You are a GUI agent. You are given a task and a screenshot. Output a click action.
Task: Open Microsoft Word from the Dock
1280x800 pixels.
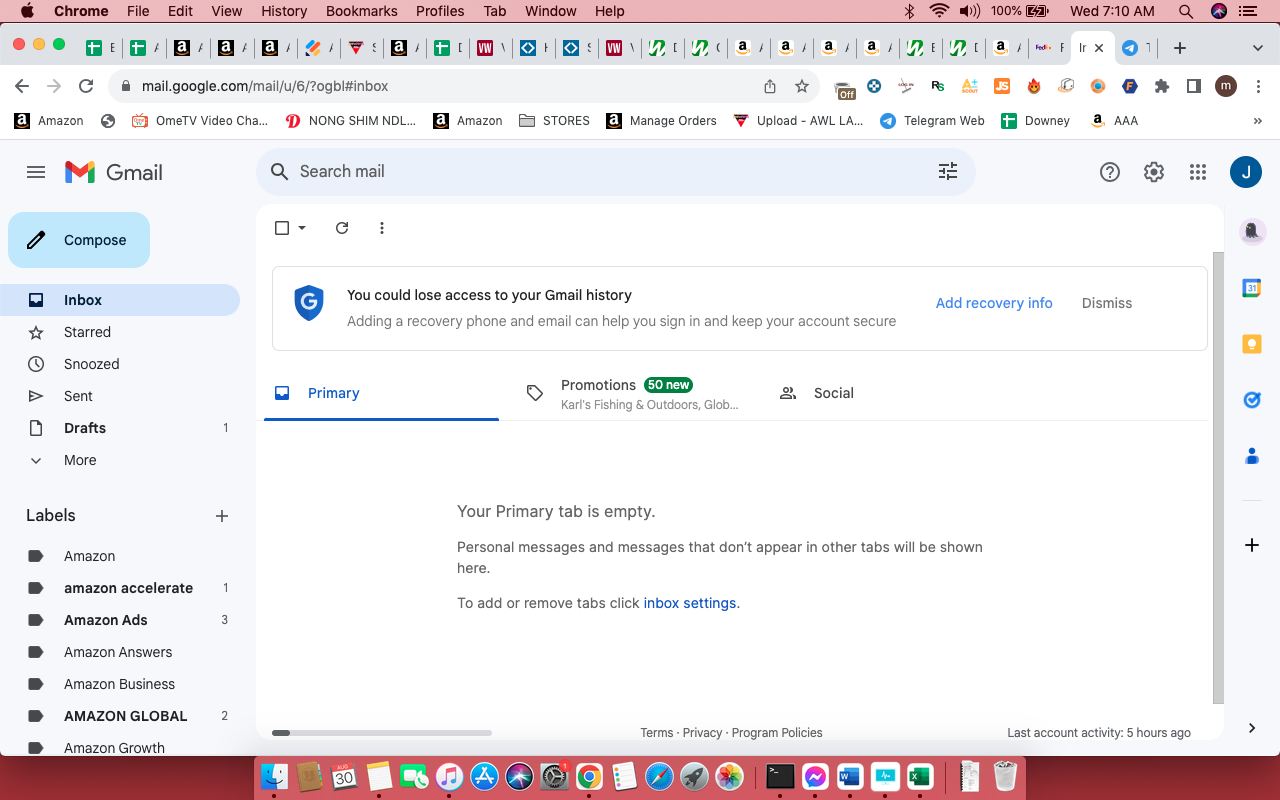click(850, 776)
